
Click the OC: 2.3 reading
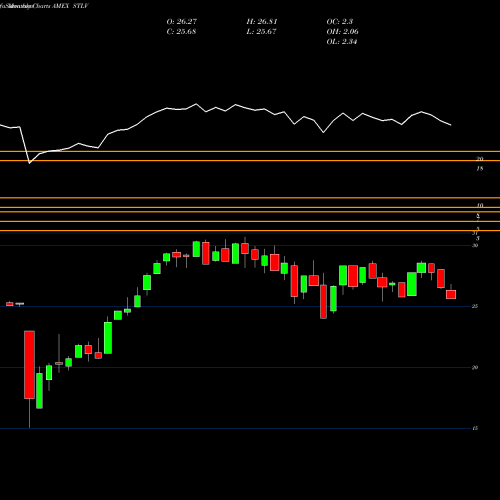tap(340, 22)
